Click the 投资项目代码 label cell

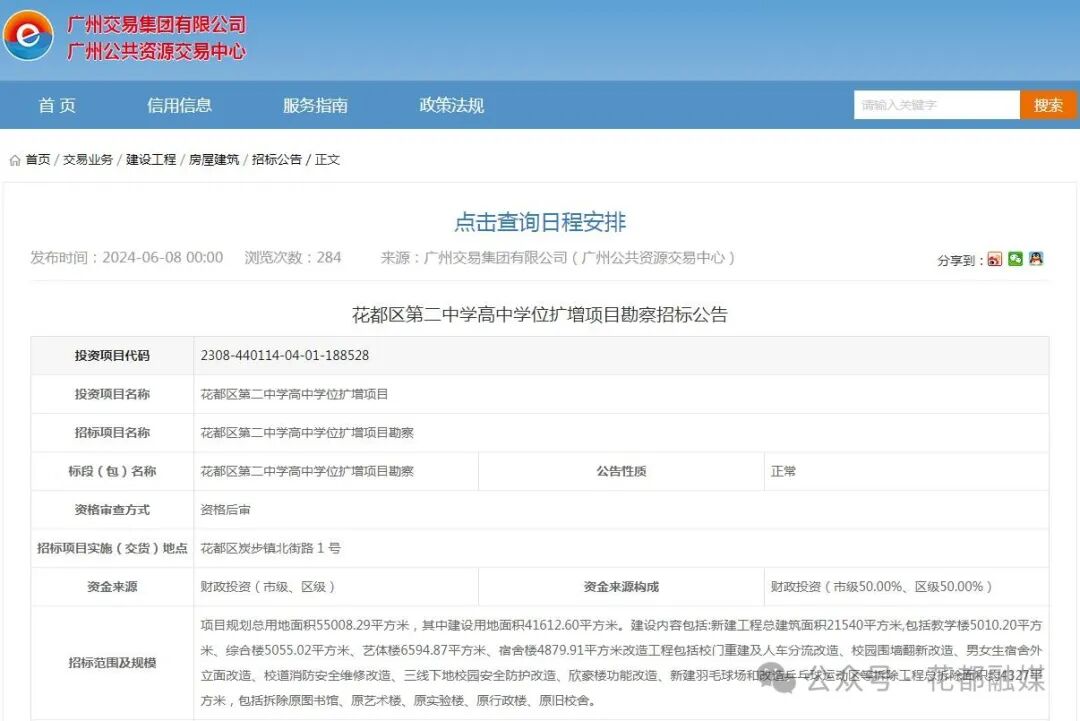112,355
